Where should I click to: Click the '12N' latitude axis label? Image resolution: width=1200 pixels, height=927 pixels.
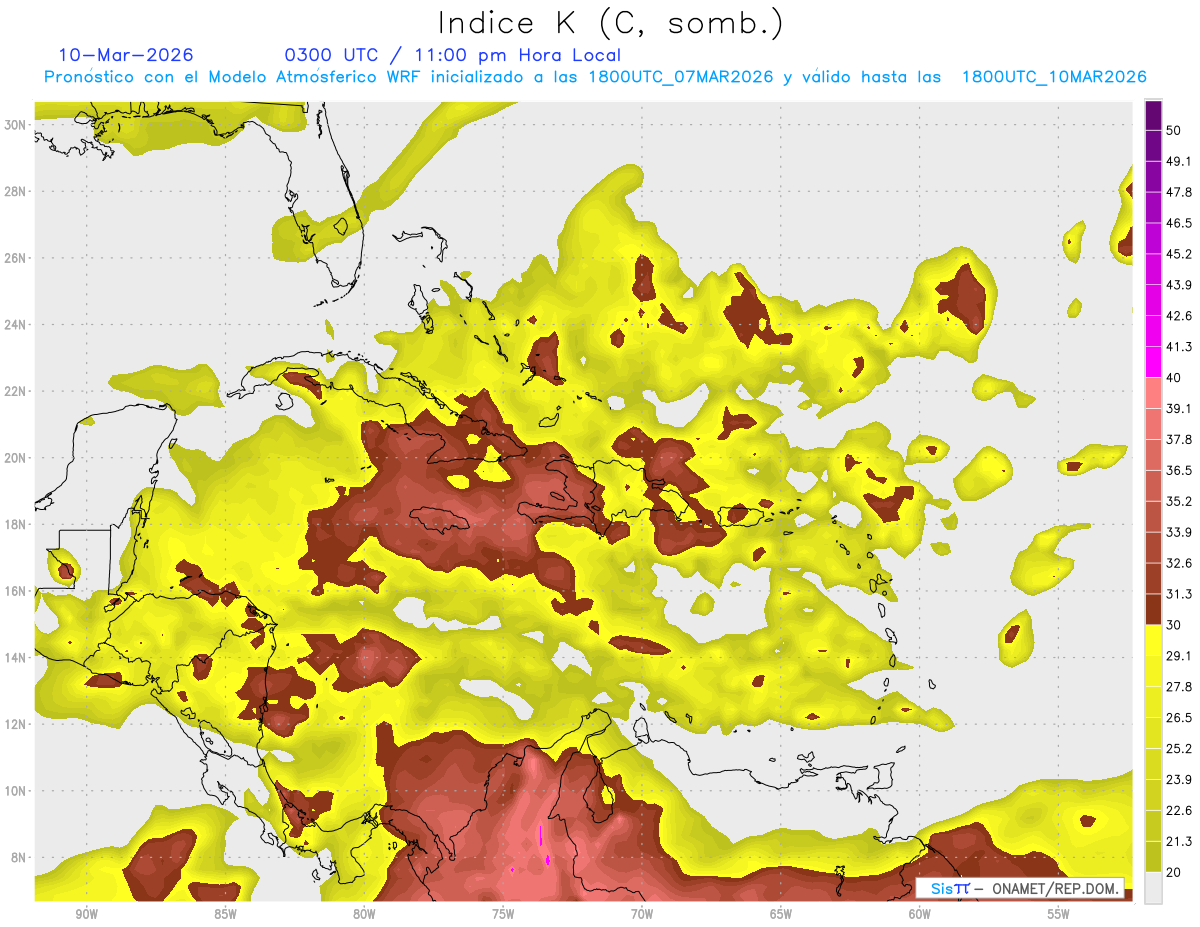click(15, 724)
